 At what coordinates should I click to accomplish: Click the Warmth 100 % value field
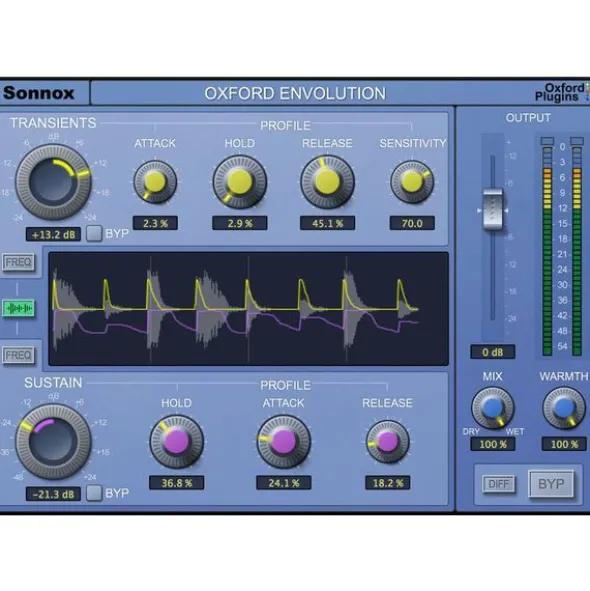[564, 444]
